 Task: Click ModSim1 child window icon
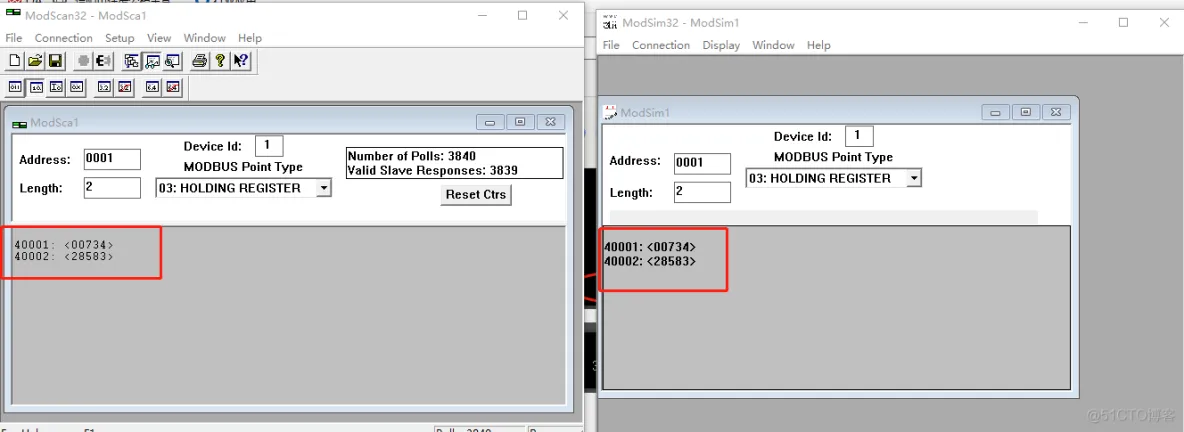click(x=610, y=113)
